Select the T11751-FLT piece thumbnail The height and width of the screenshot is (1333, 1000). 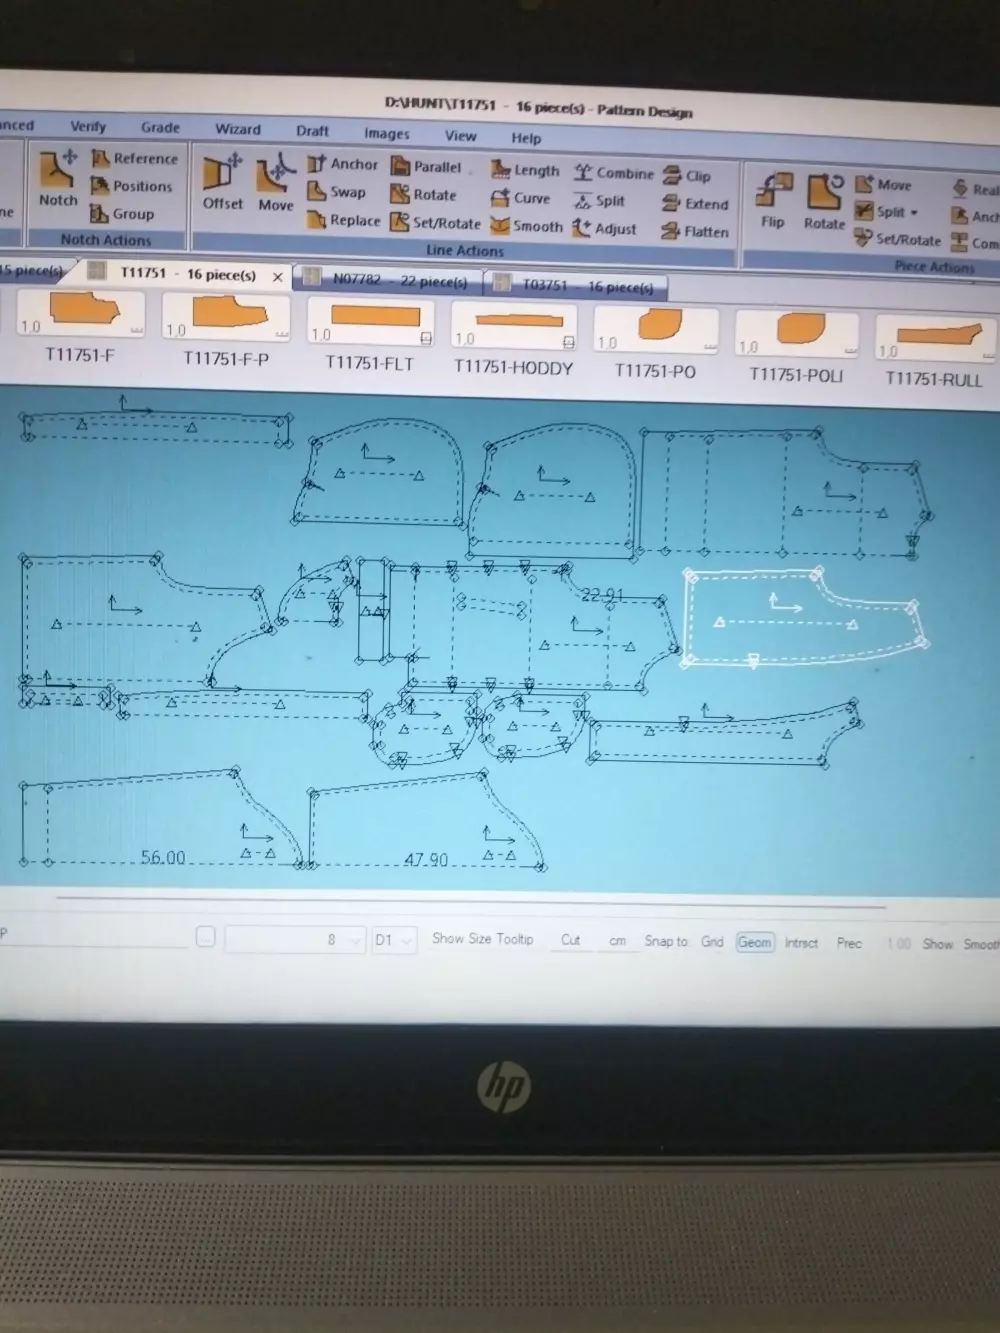pyautogui.click(x=370, y=335)
